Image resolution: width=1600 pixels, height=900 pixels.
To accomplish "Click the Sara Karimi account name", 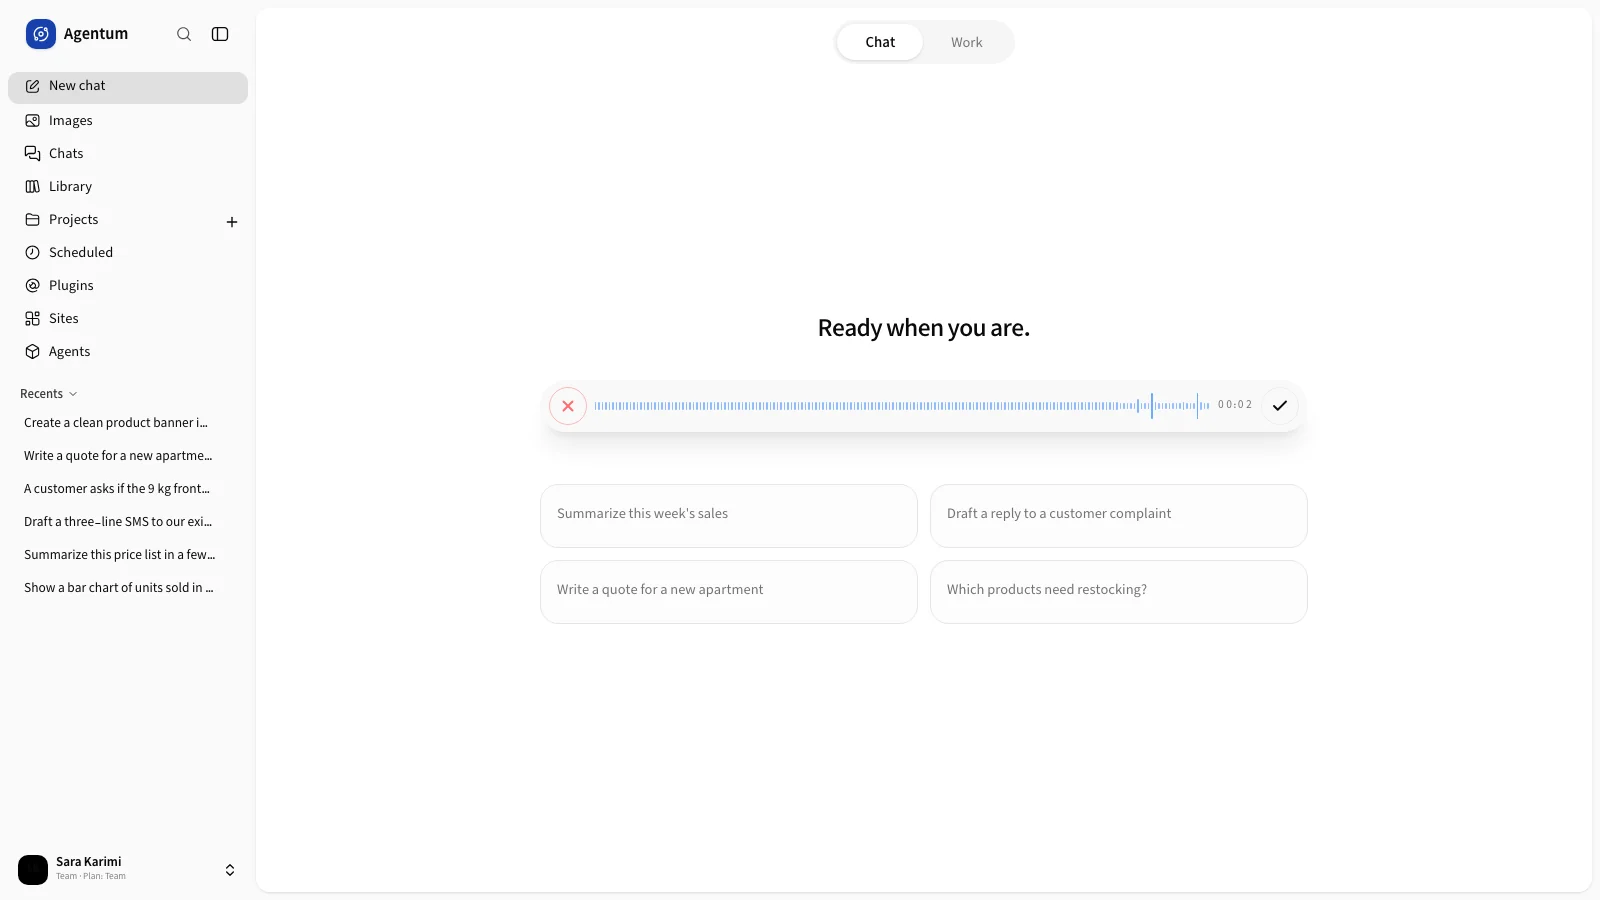I will point(89,862).
